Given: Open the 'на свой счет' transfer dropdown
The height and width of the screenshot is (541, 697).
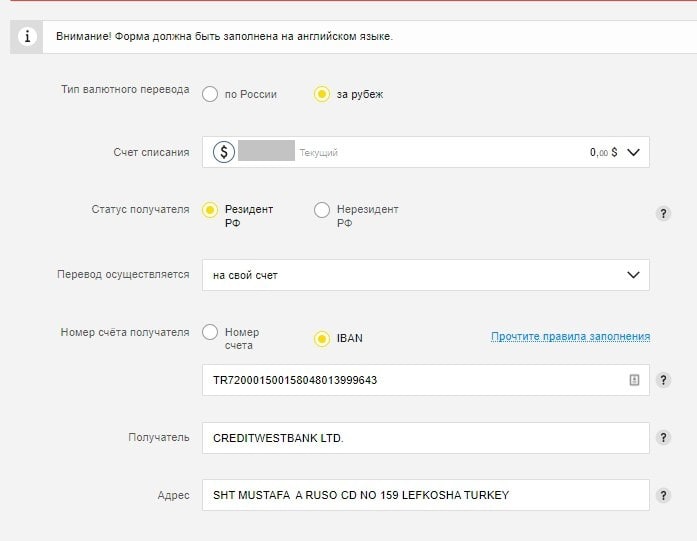Looking at the screenshot, I should pos(425,275).
